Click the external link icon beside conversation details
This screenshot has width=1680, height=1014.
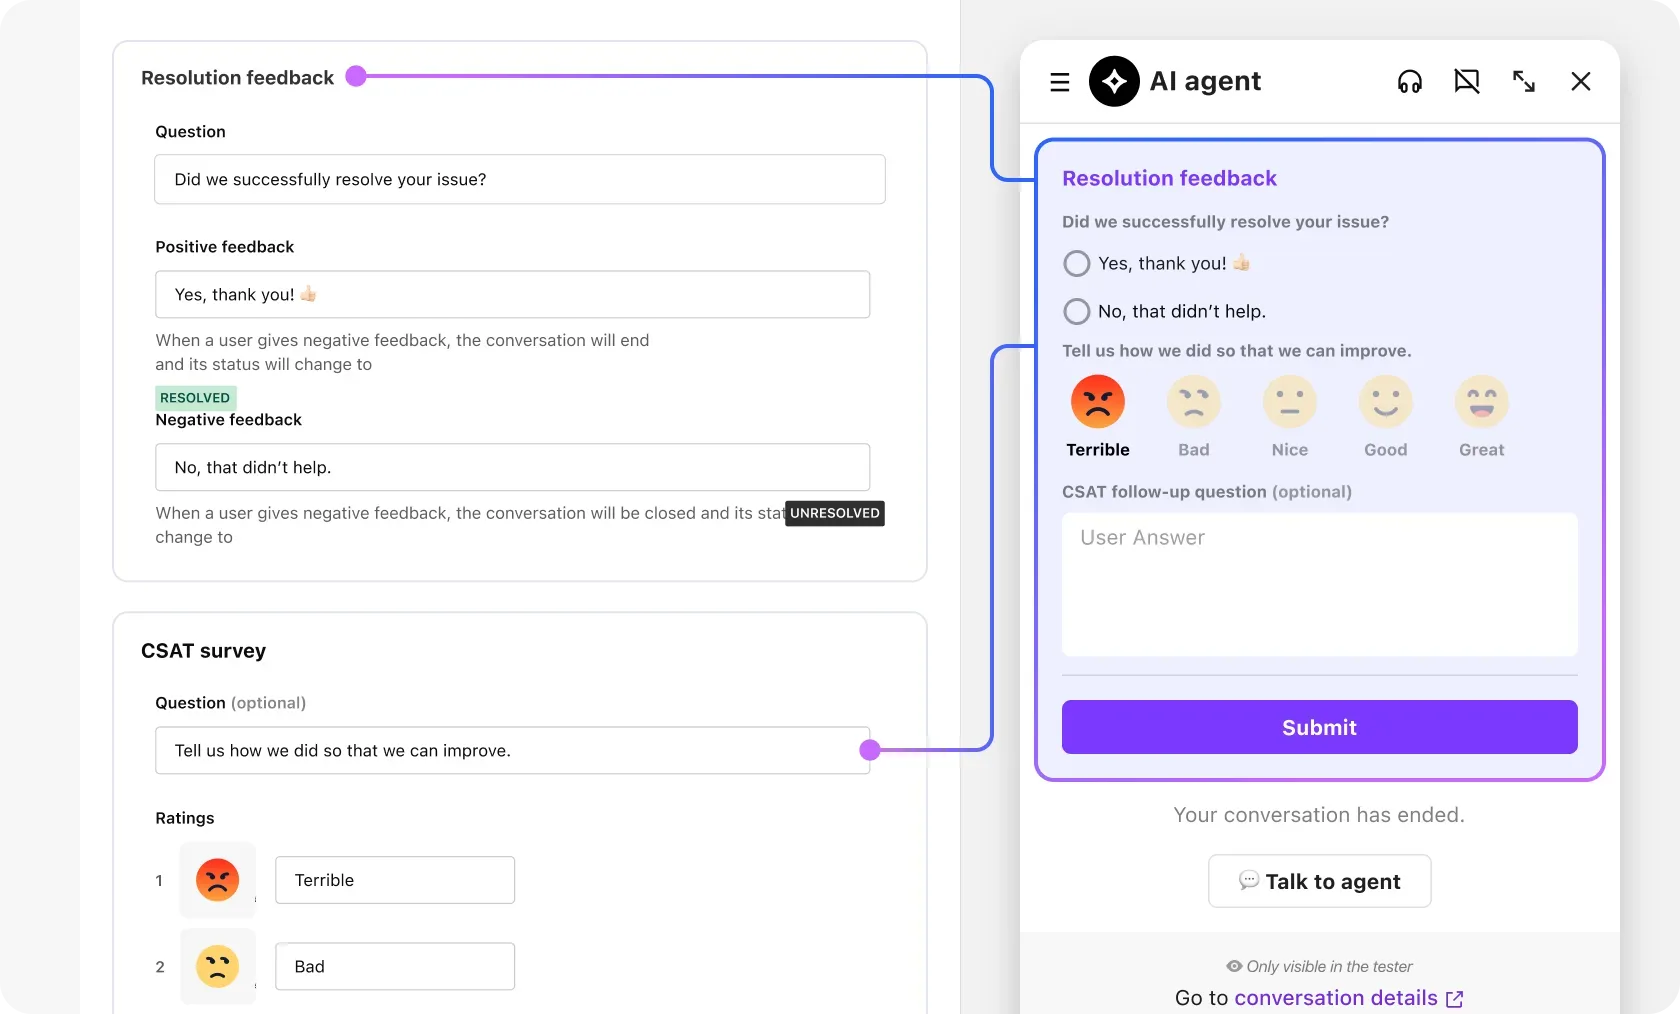pyautogui.click(x=1454, y=997)
